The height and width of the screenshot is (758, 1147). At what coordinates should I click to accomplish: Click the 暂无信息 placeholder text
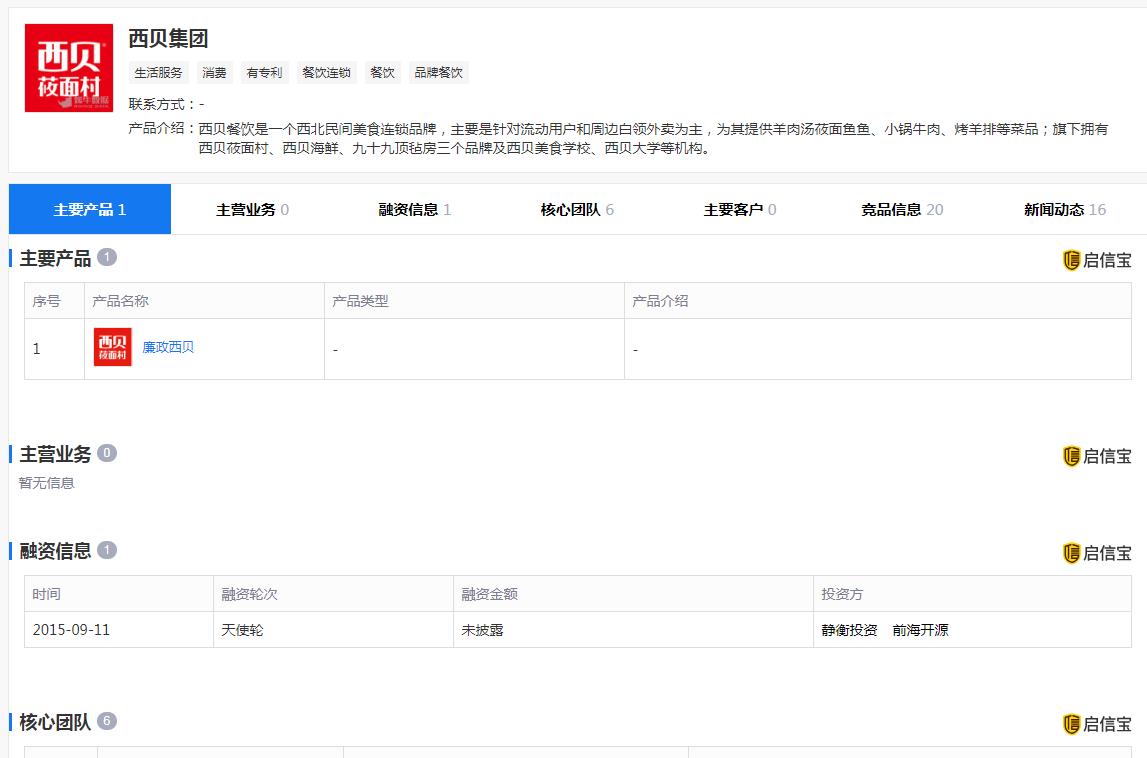point(46,483)
